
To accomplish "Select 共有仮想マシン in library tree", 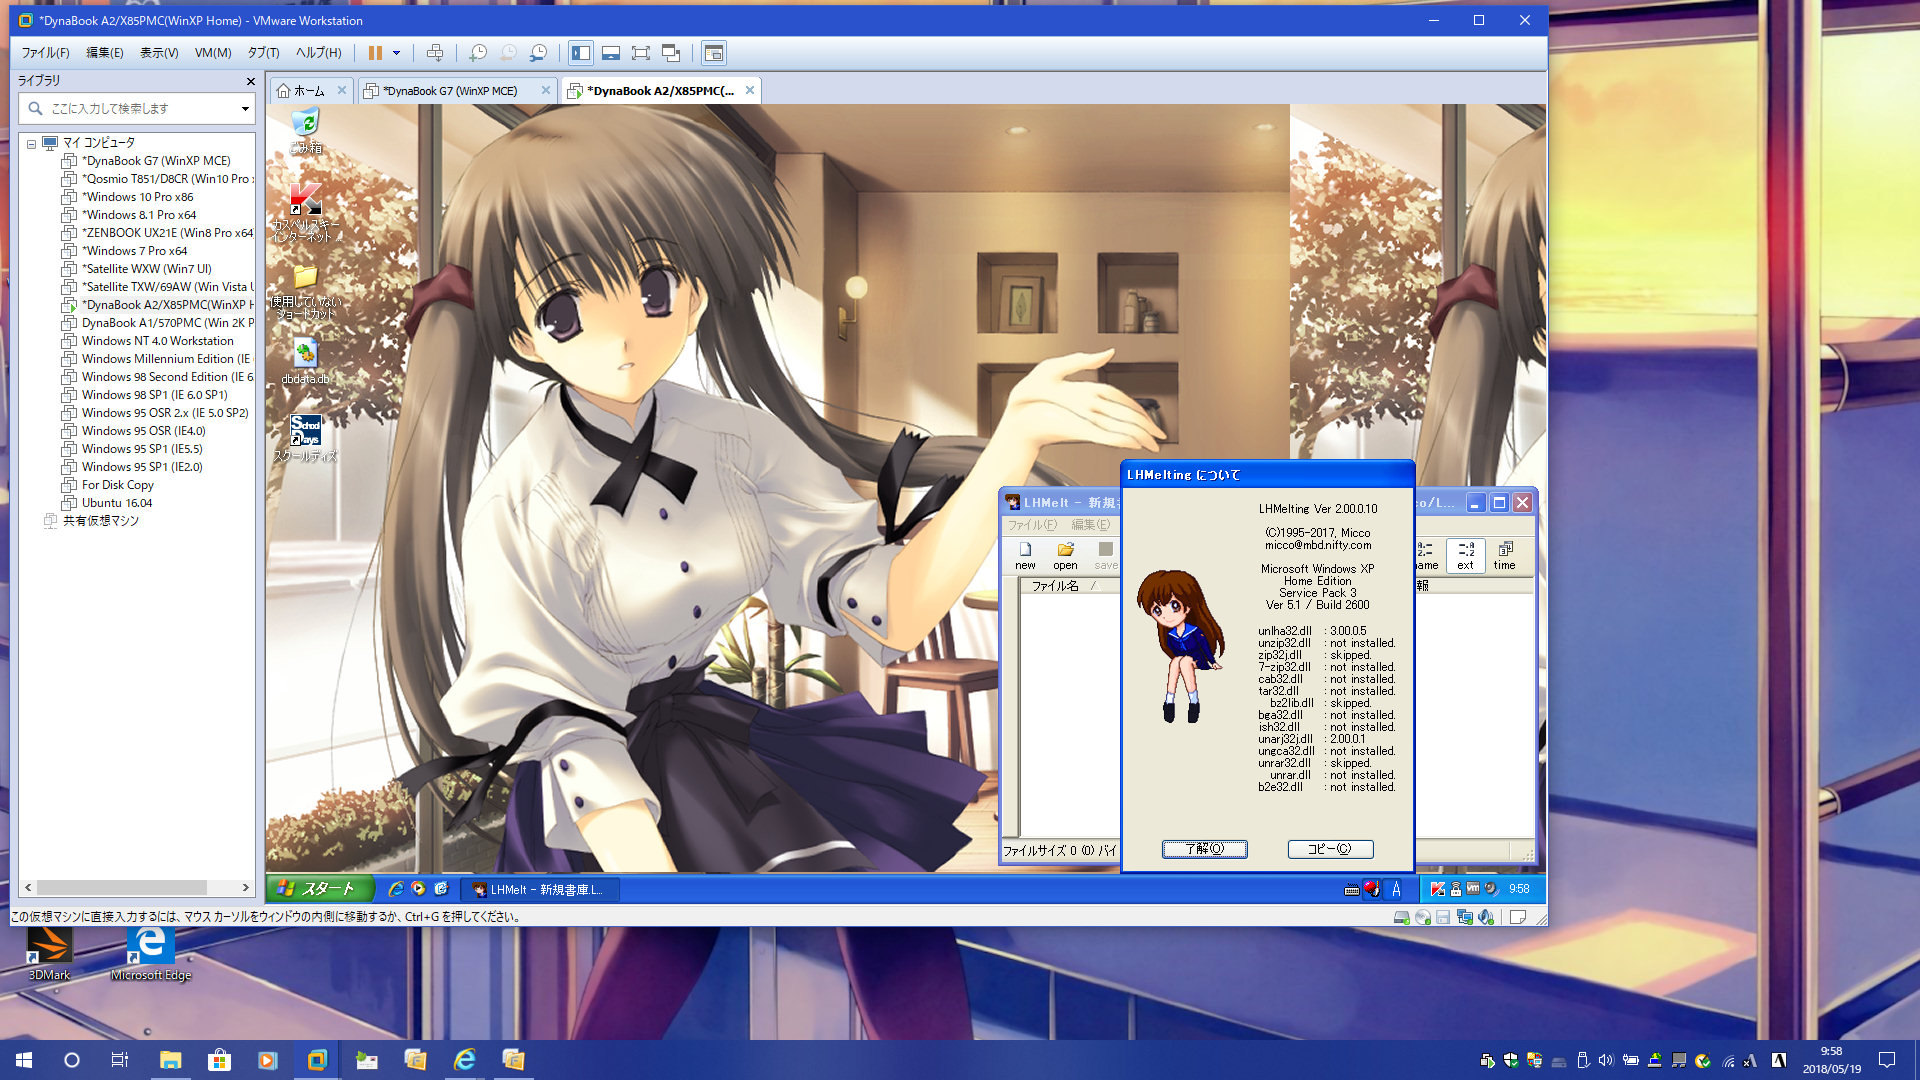I will pos(100,521).
